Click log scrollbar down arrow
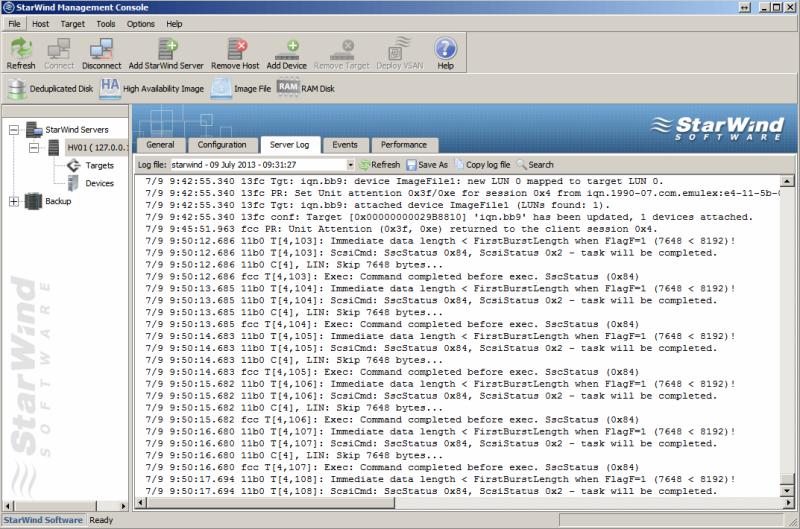800x529 pixels. pos(788,491)
